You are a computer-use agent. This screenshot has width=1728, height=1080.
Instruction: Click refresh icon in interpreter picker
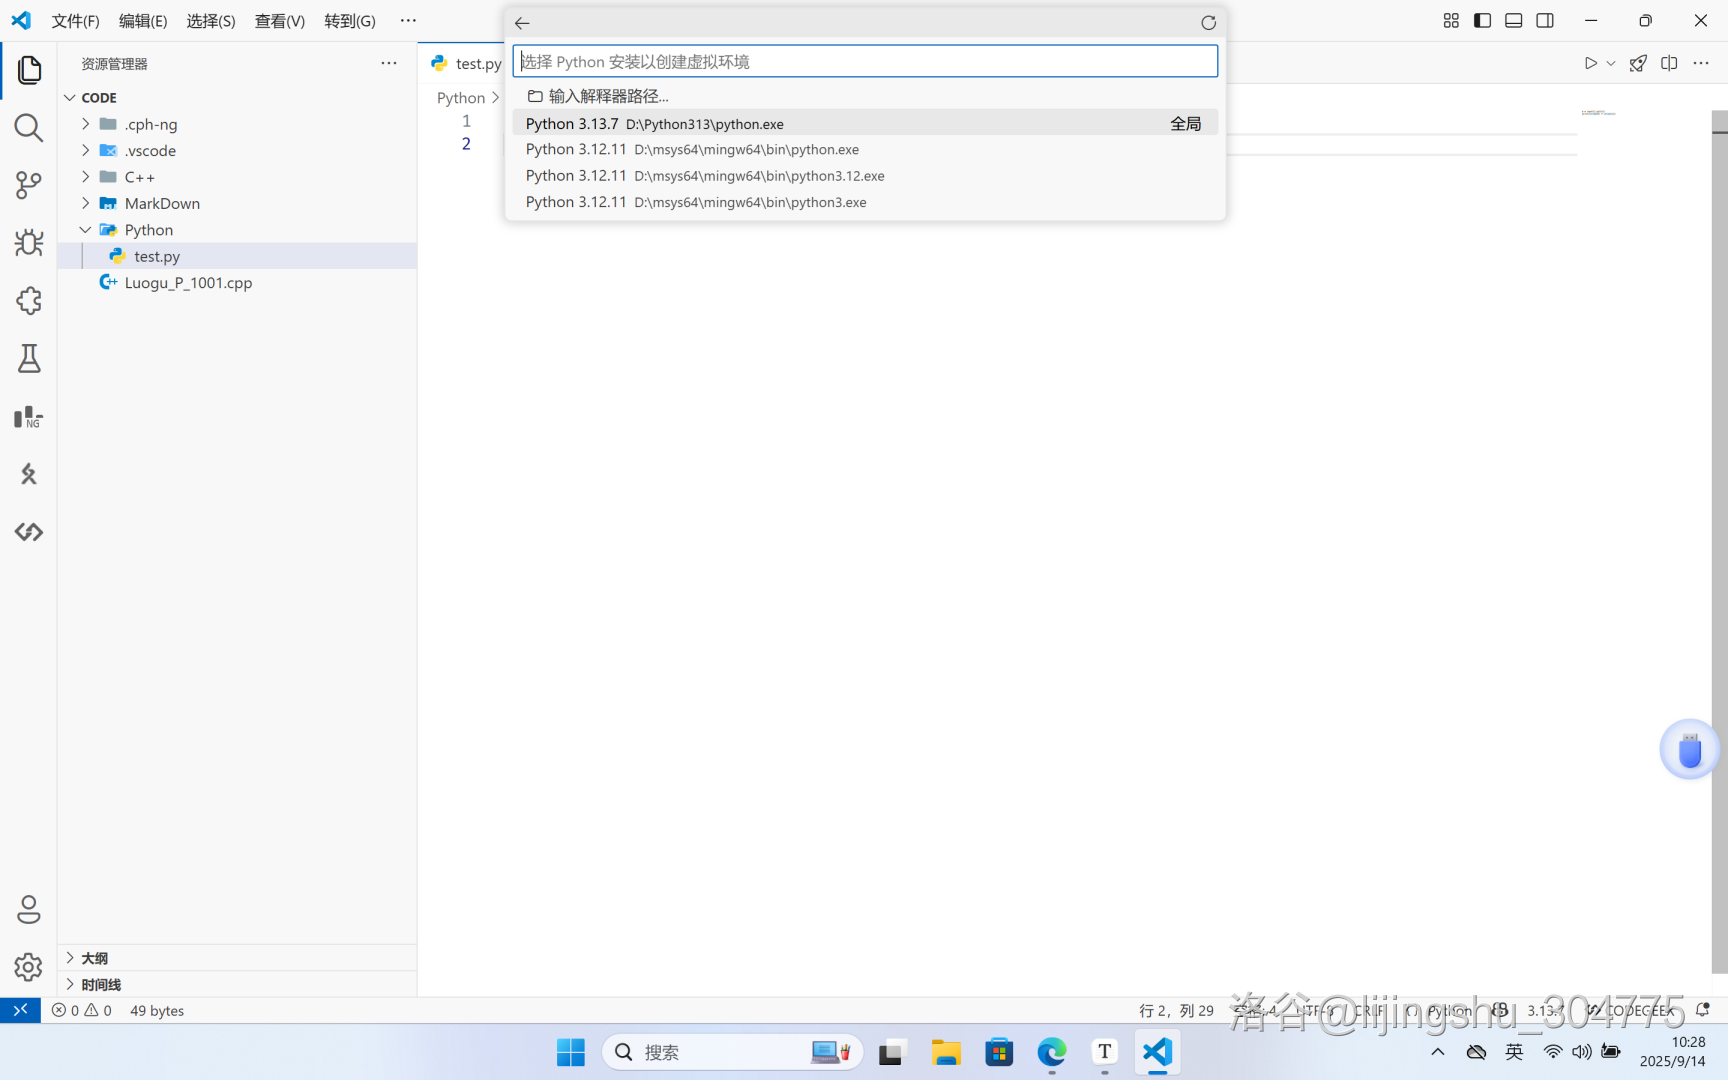[1208, 23]
